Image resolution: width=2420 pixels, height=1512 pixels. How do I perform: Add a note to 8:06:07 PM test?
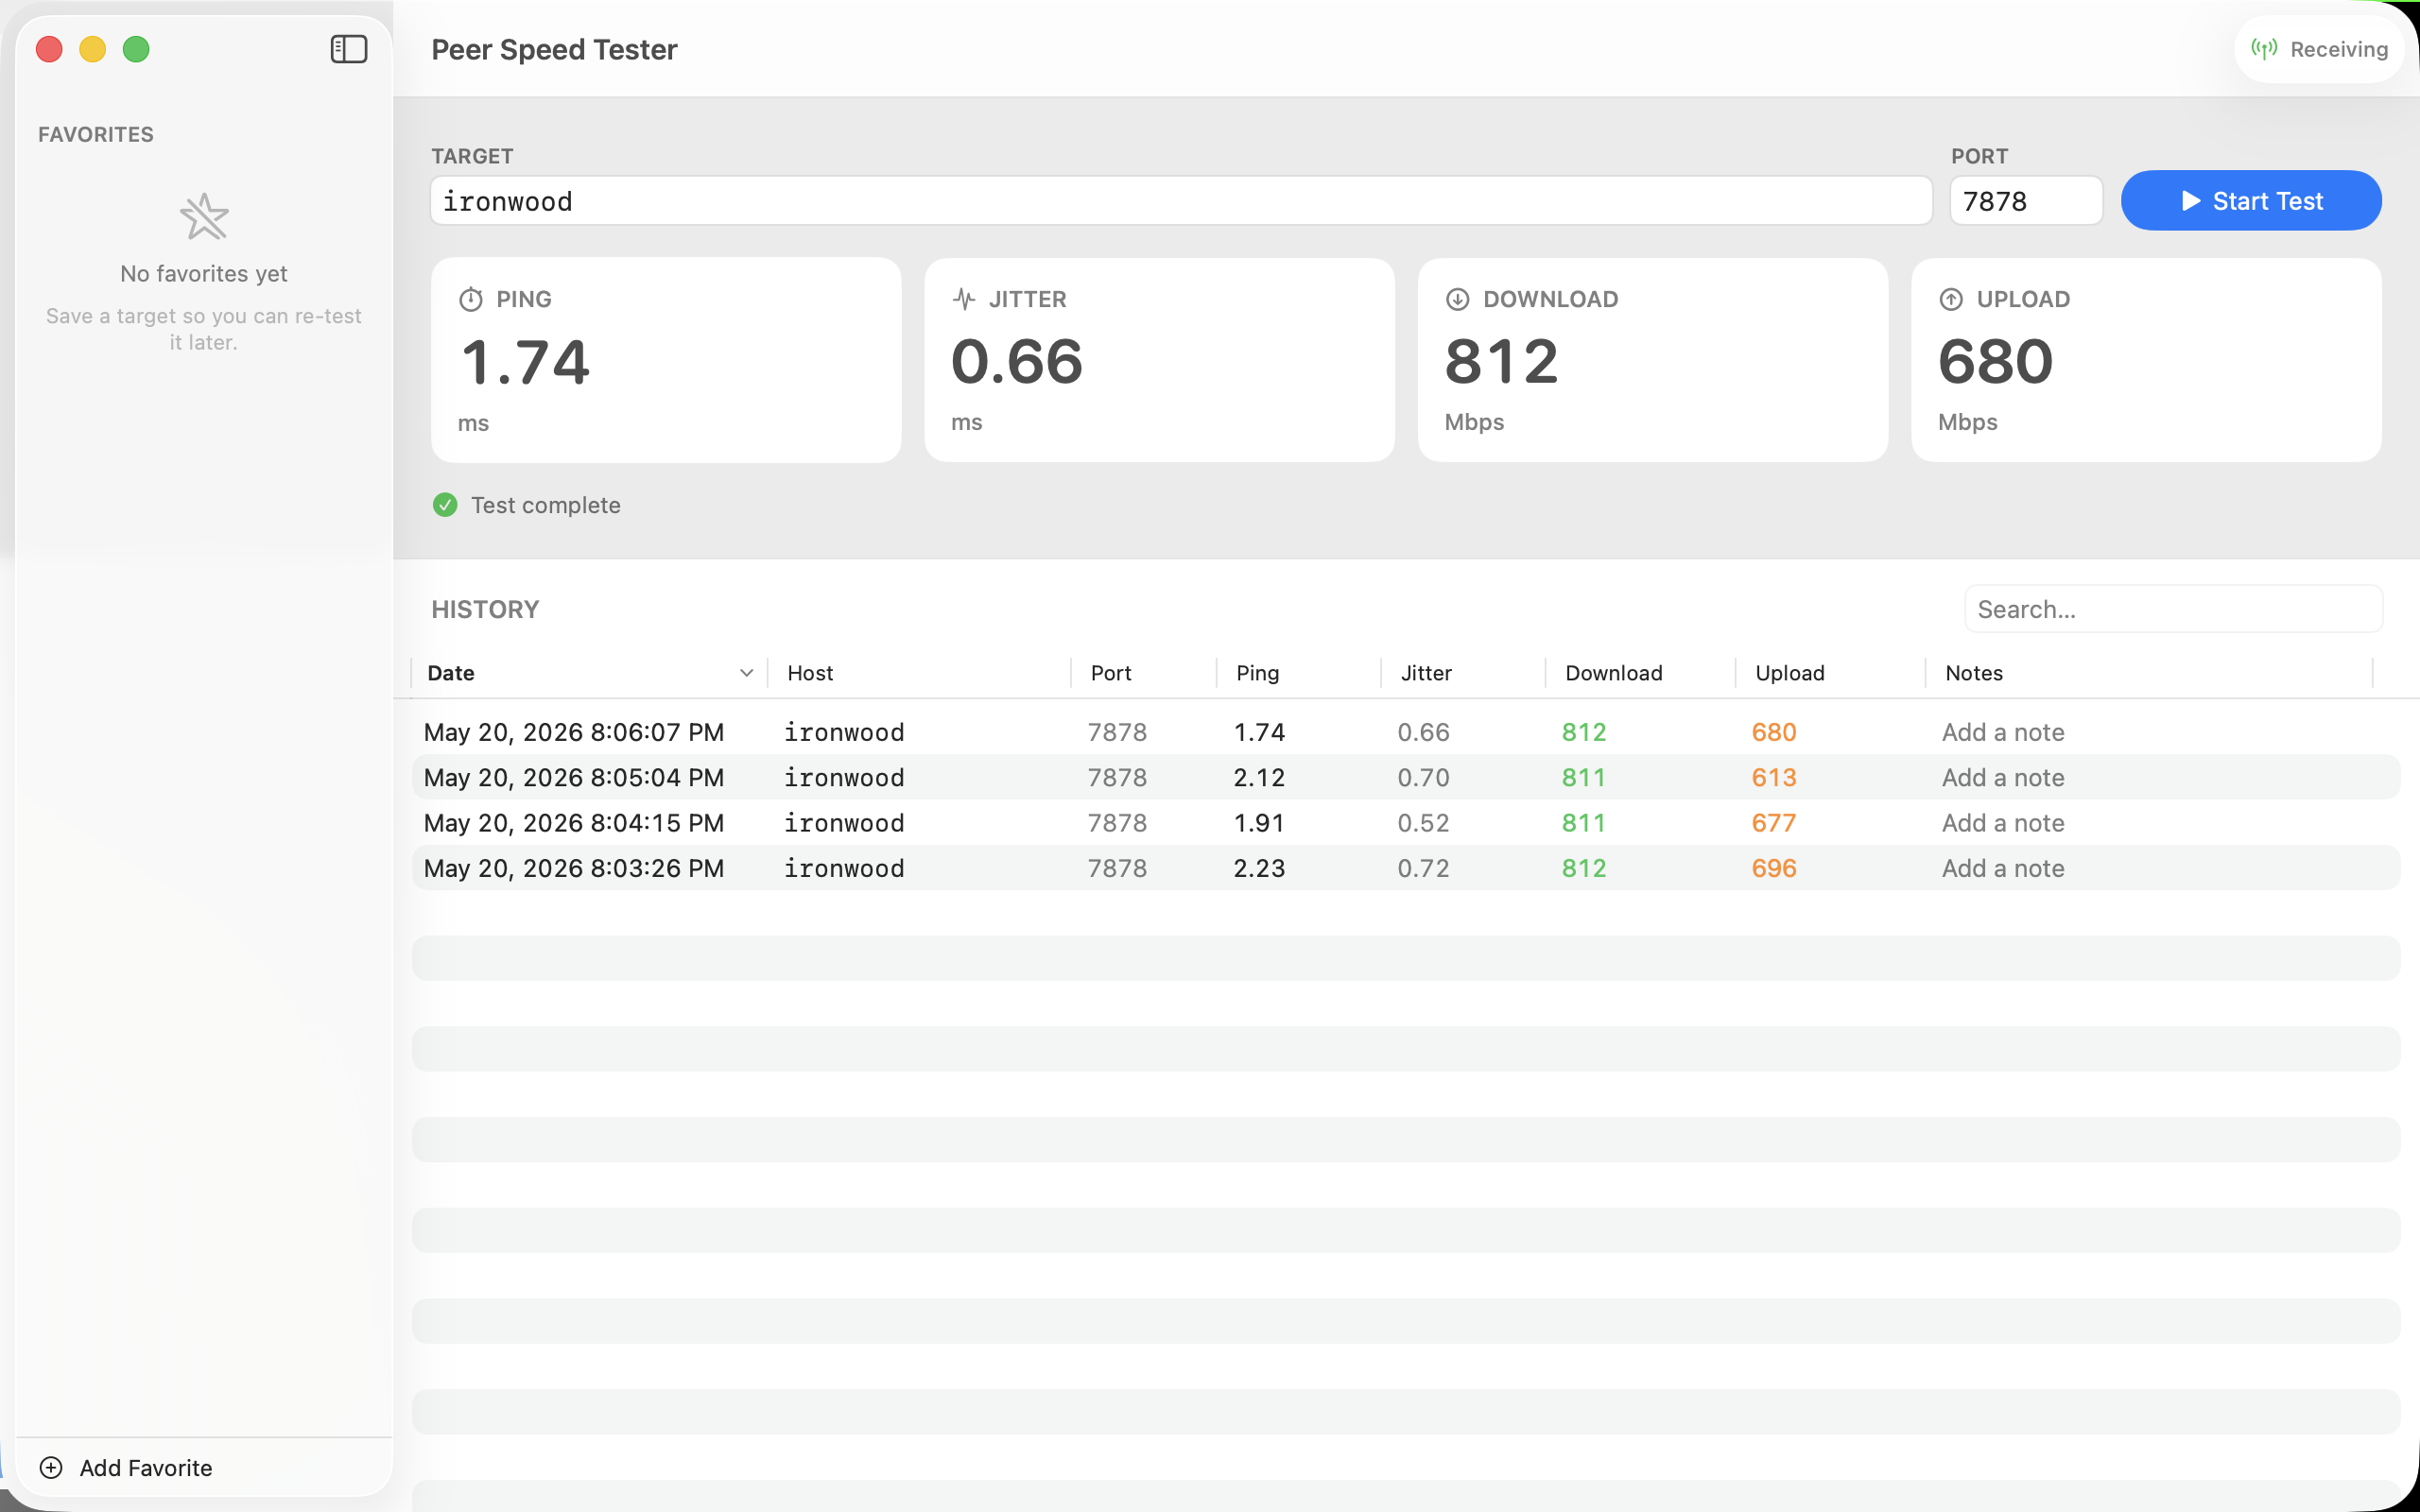(x=2003, y=732)
